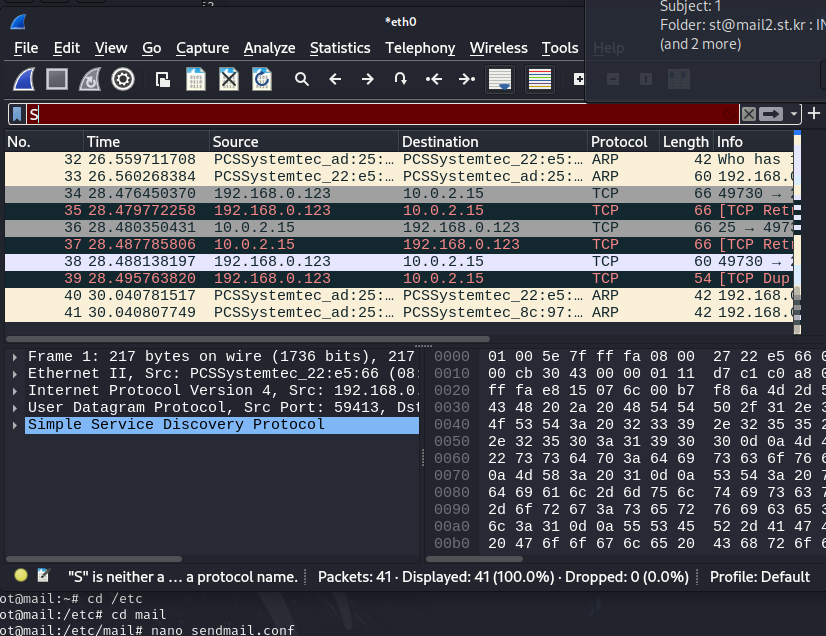This screenshot has height=636, width=826.
Task: Open the Statistics menu
Action: [x=340, y=48]
